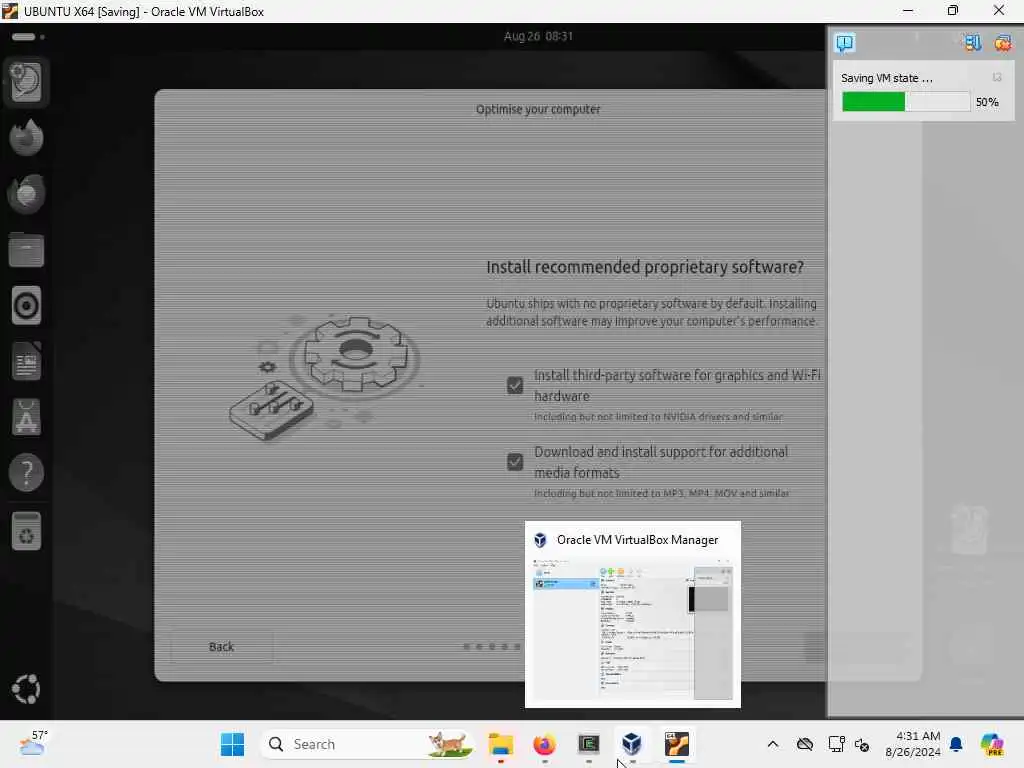Click the 'Including but not limited to NVIDIA' note
This screenshot has height=768, width=1024.
pyautogui.click(x=658, y=417)
